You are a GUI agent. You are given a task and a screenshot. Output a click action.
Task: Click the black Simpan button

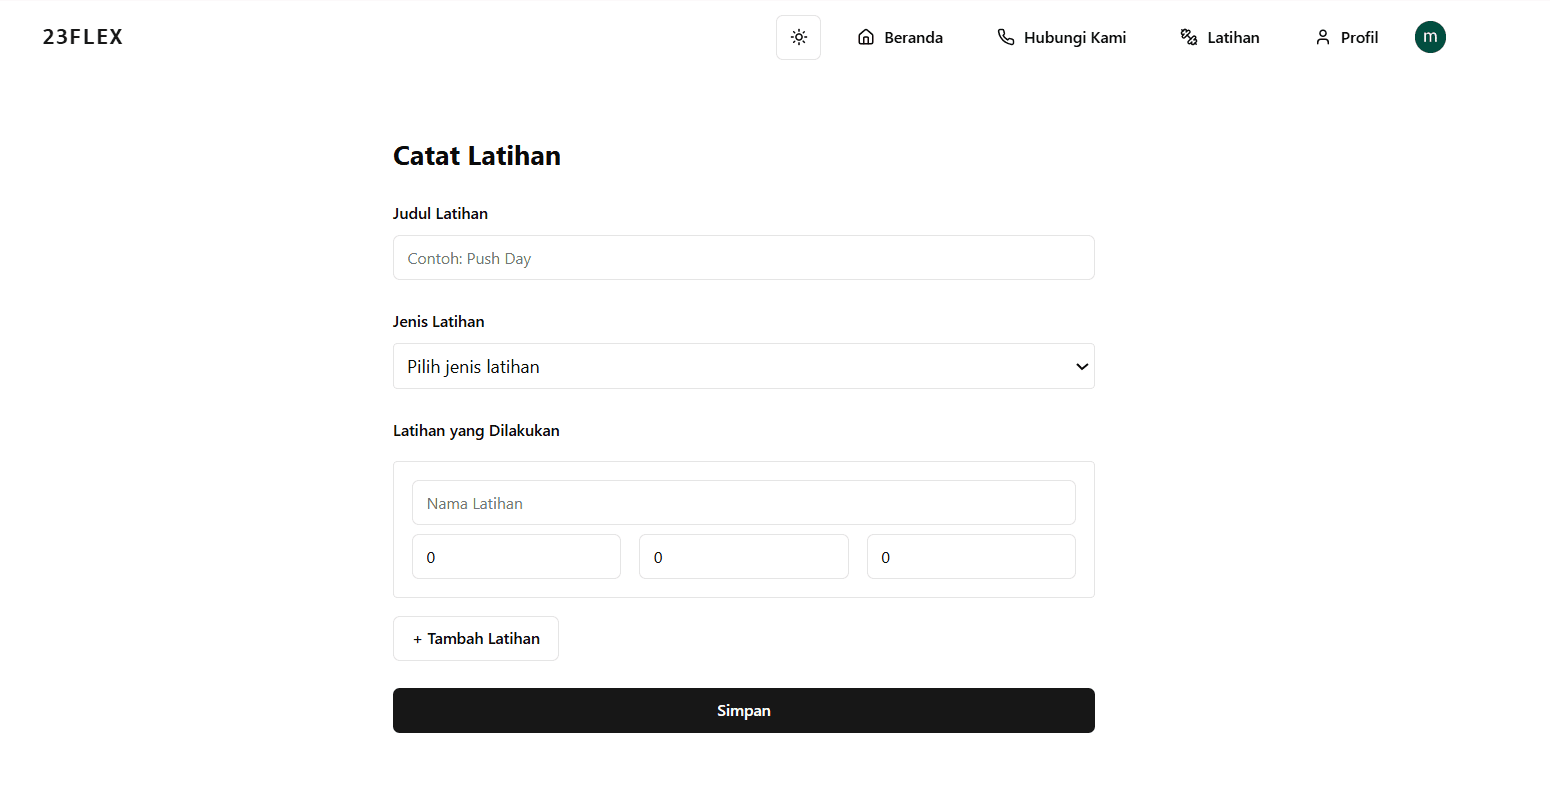click(x=743, y=710)
